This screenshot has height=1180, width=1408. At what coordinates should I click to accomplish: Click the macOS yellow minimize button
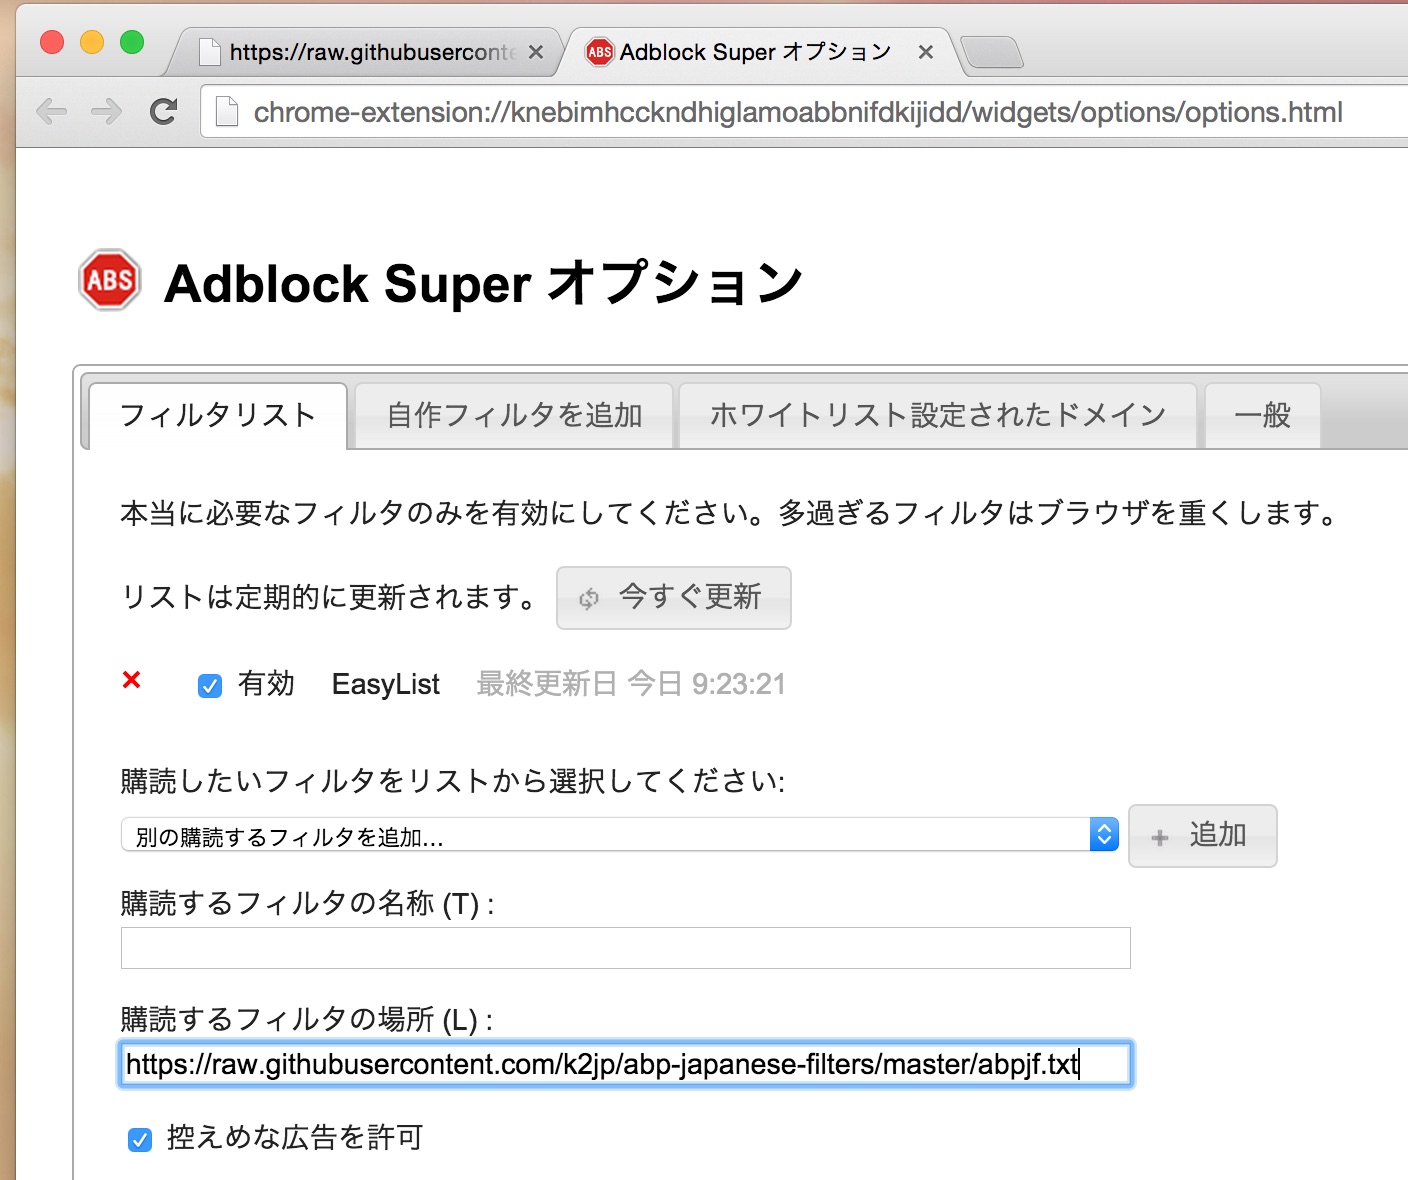pos(92,42)
